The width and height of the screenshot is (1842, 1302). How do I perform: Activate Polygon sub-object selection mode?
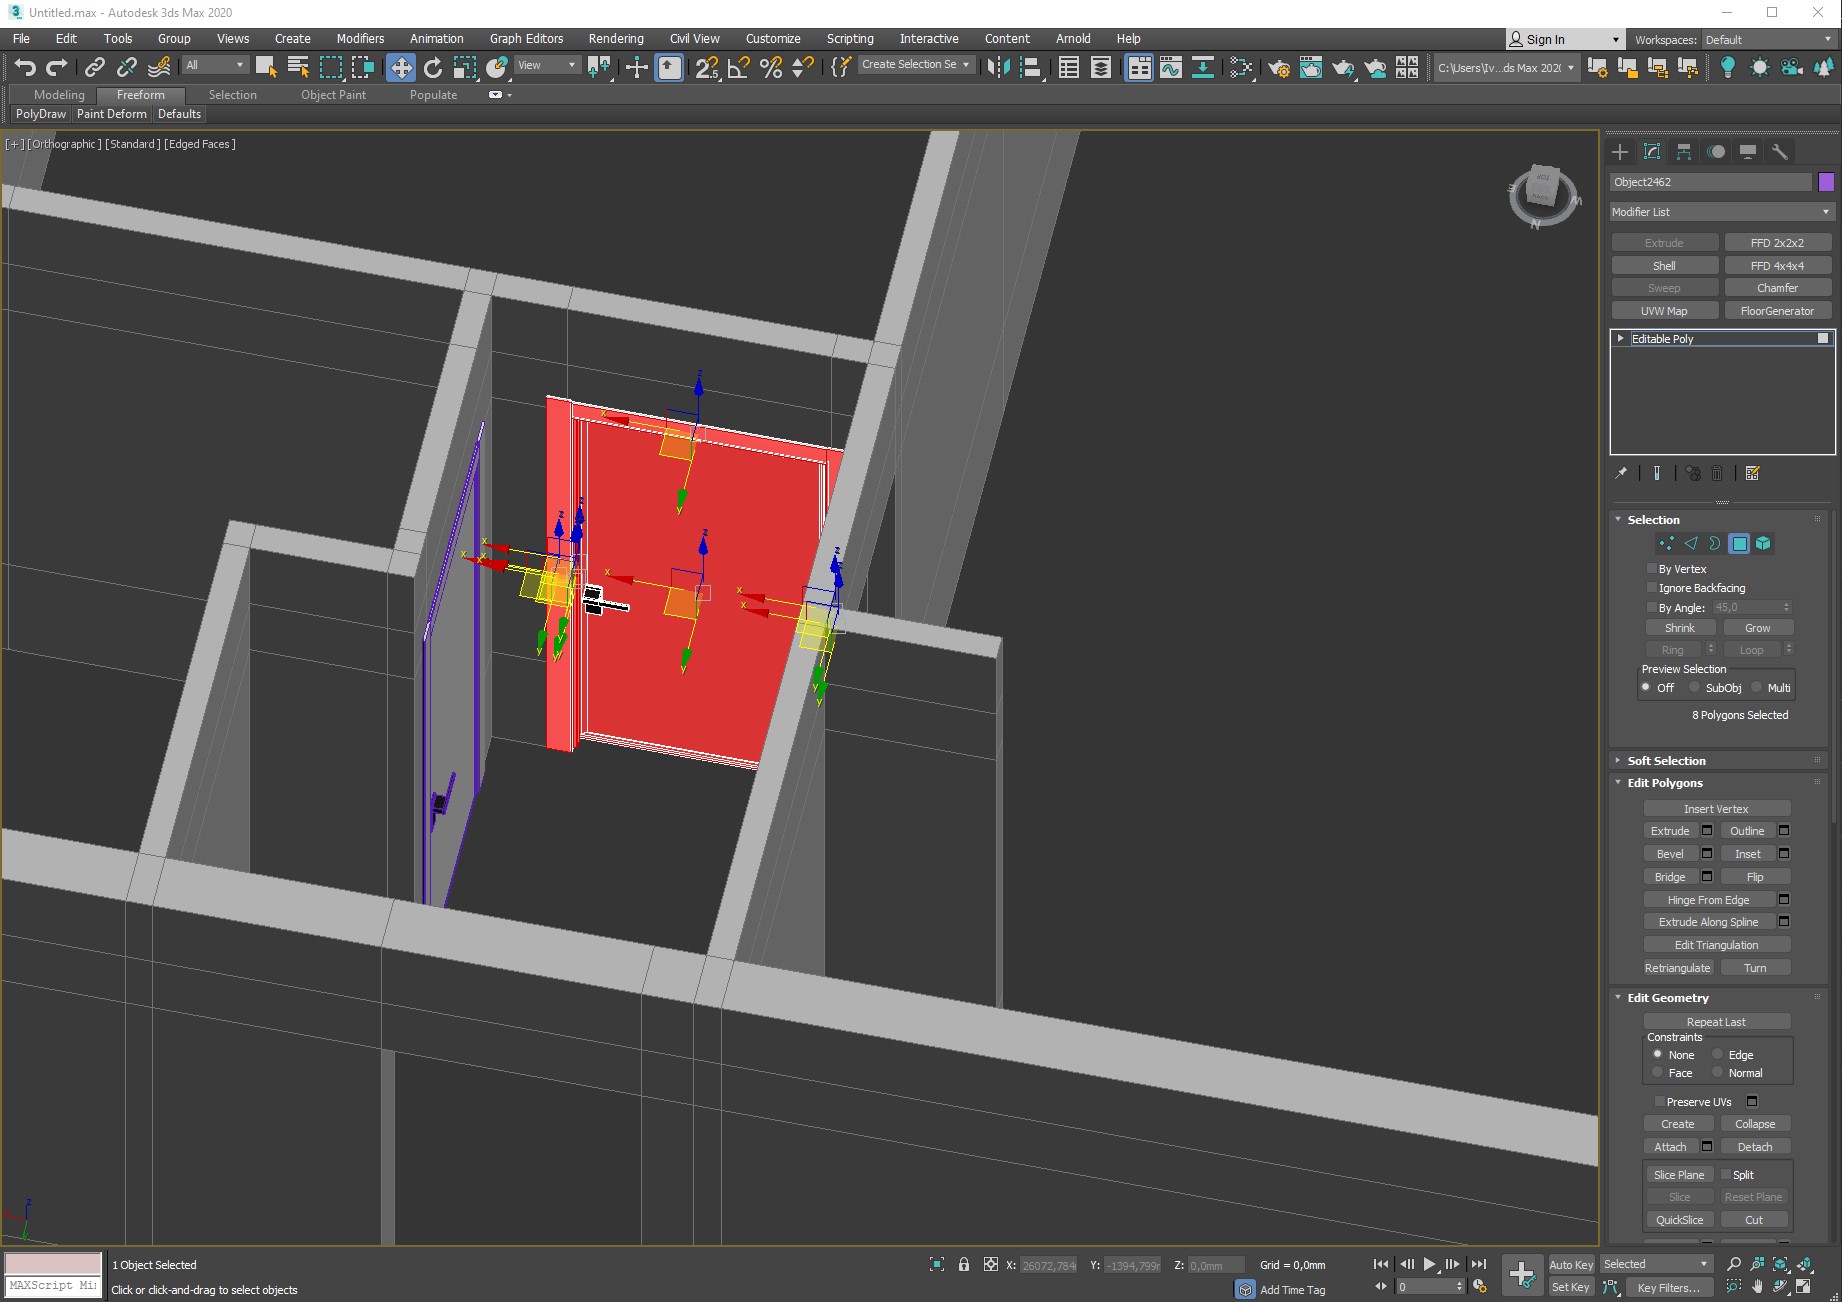pyautogui.click(x=1739, y=544)
